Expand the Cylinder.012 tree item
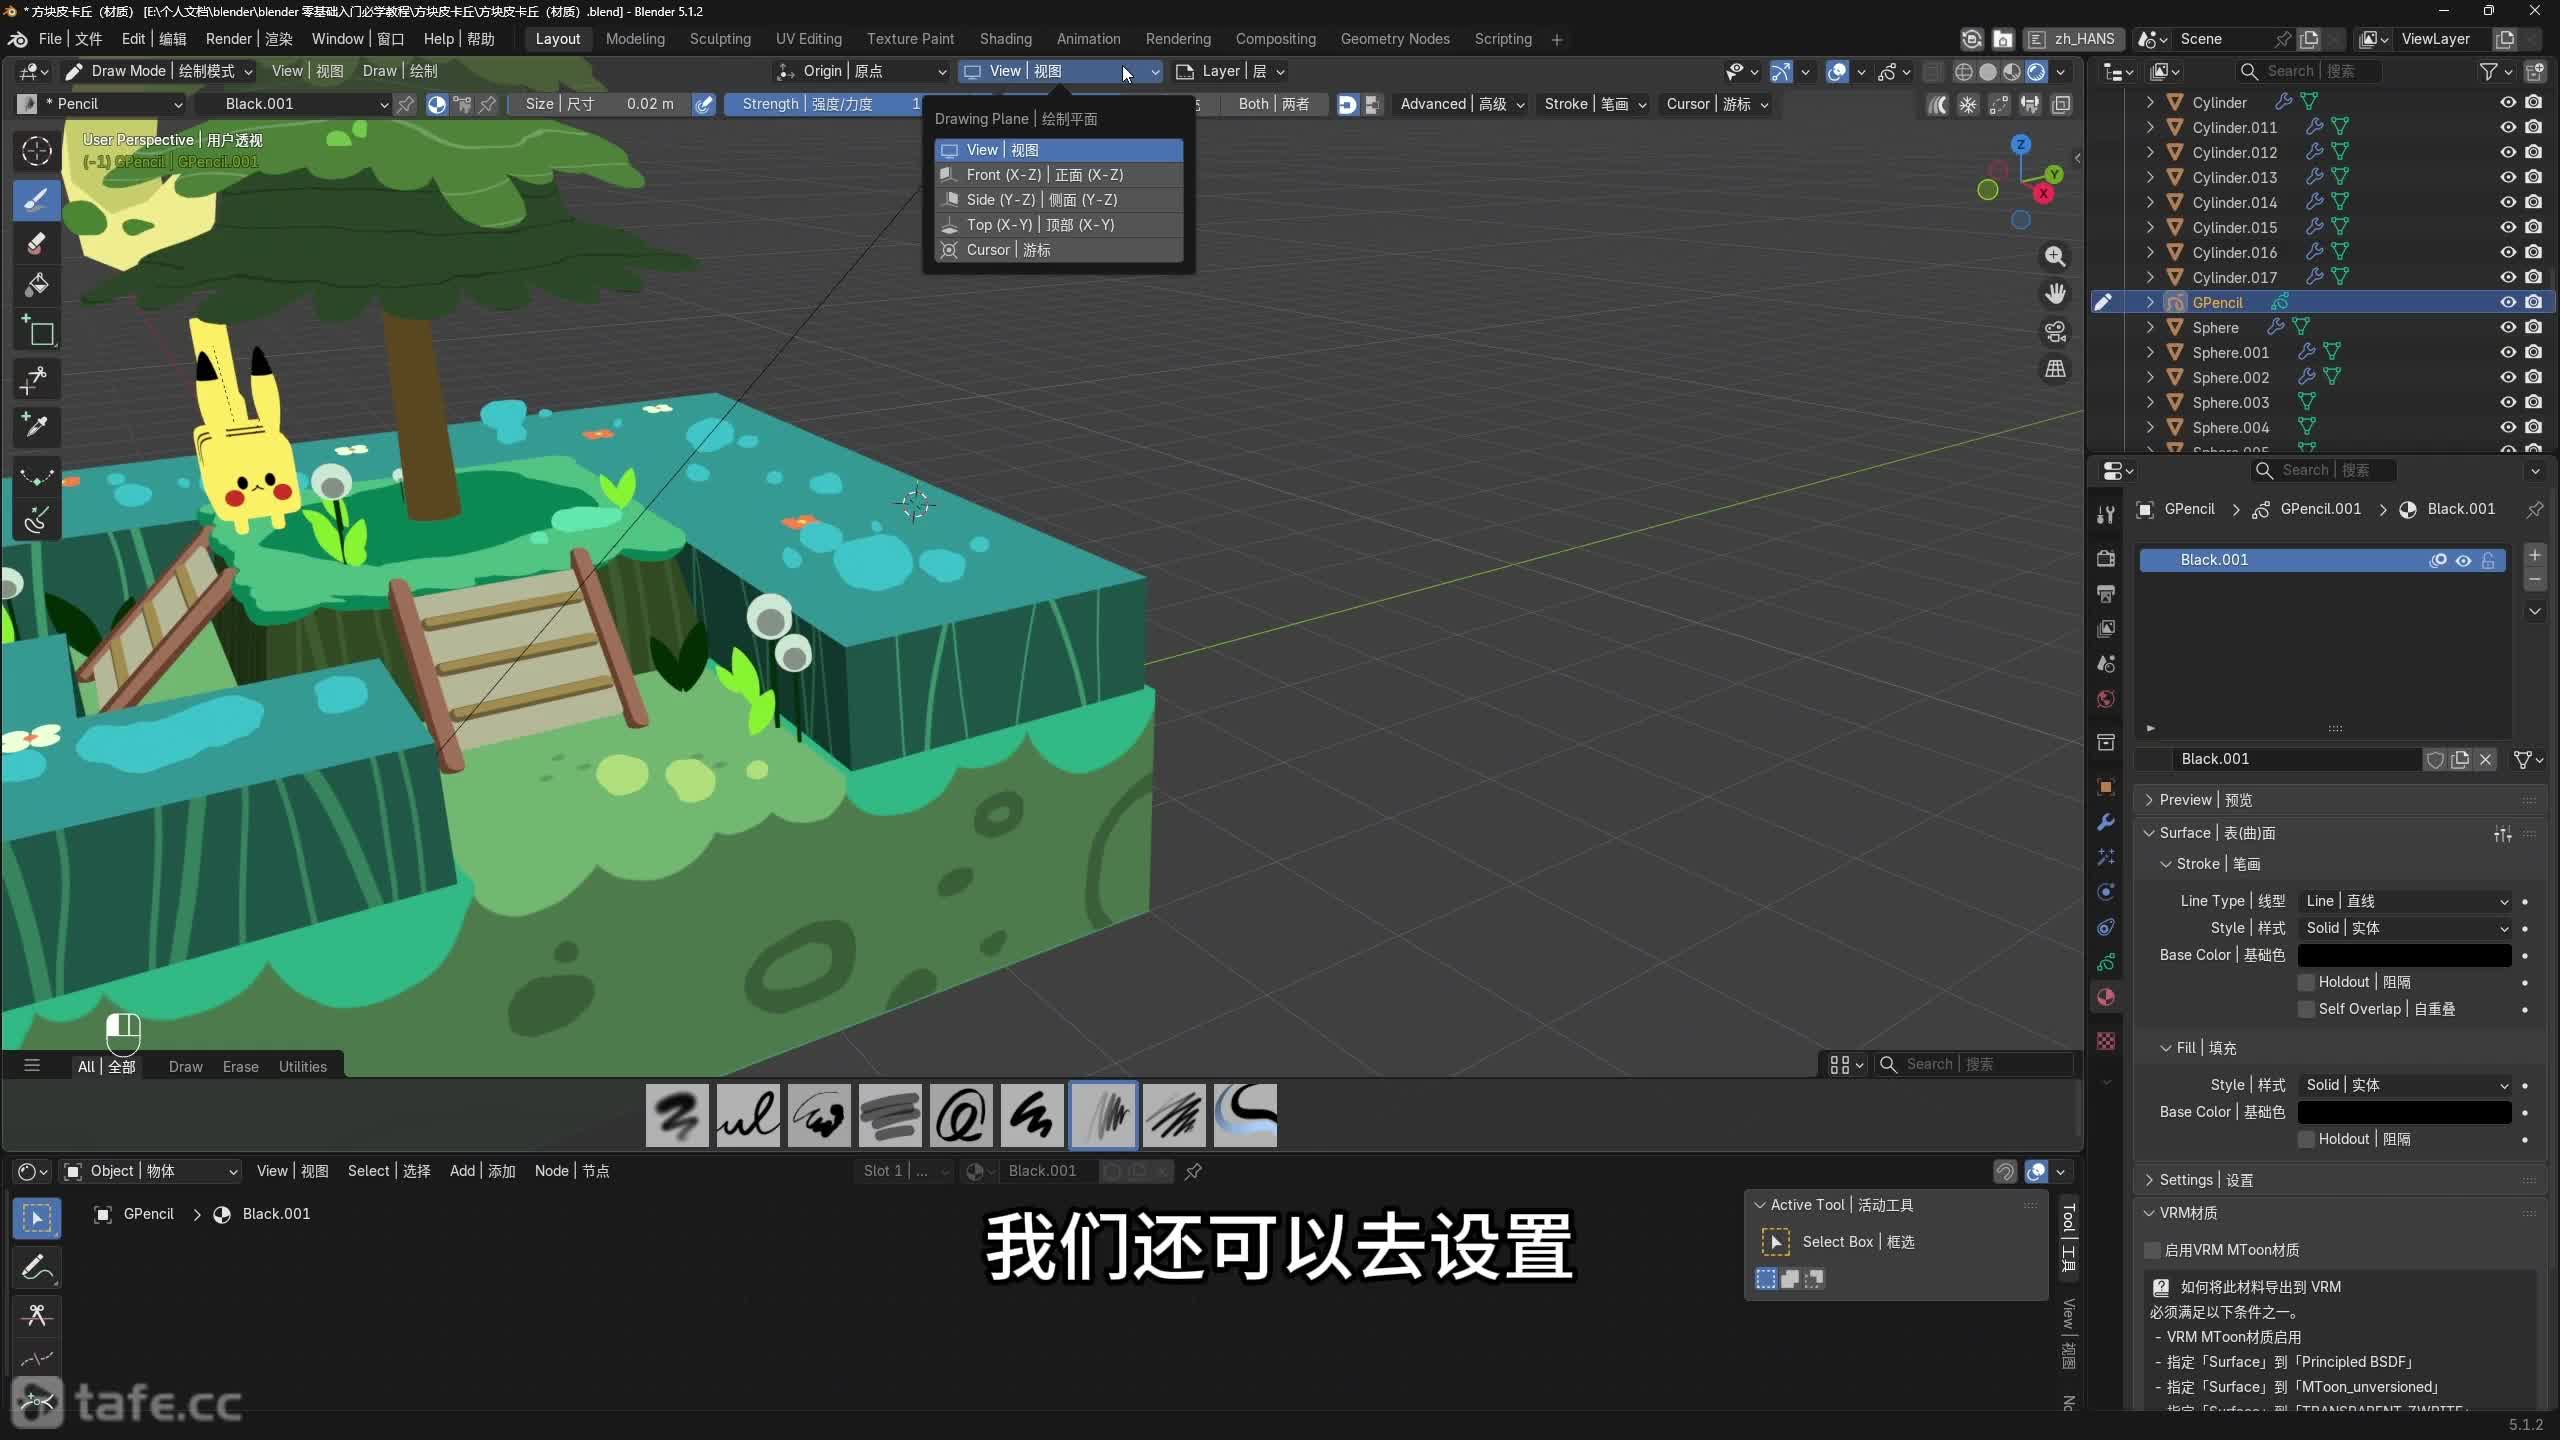Viewport: 2560px width, 1440px height. (2150, 152)
